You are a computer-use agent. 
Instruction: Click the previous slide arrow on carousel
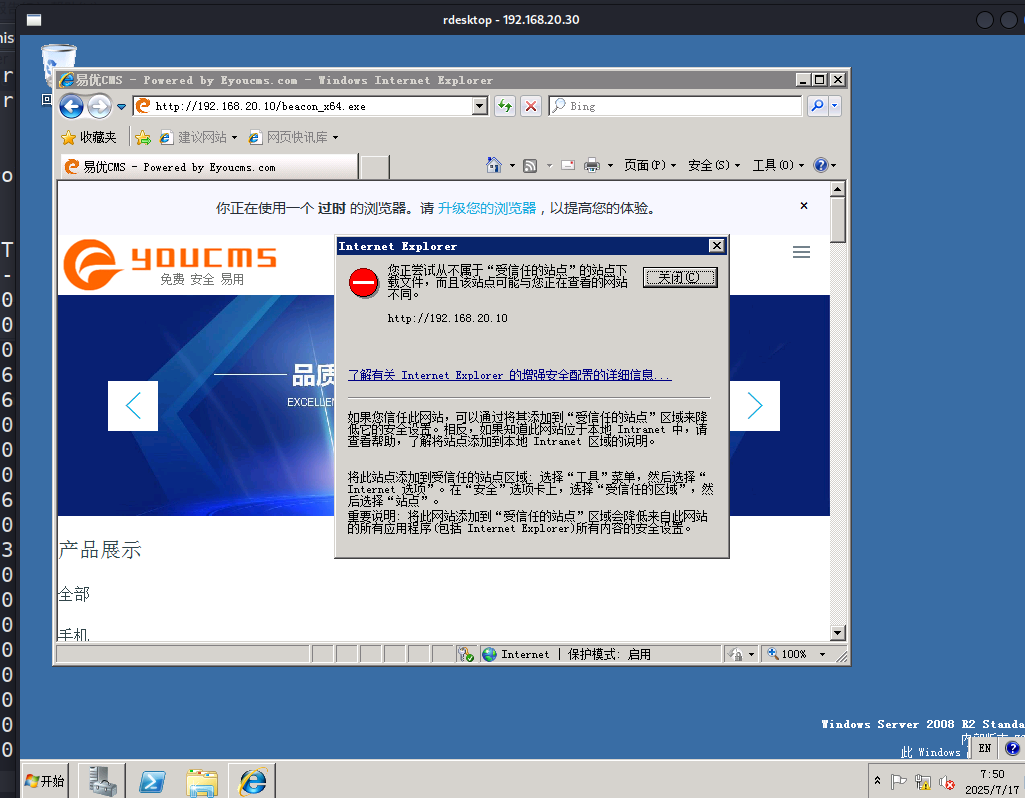pos(133,406)
